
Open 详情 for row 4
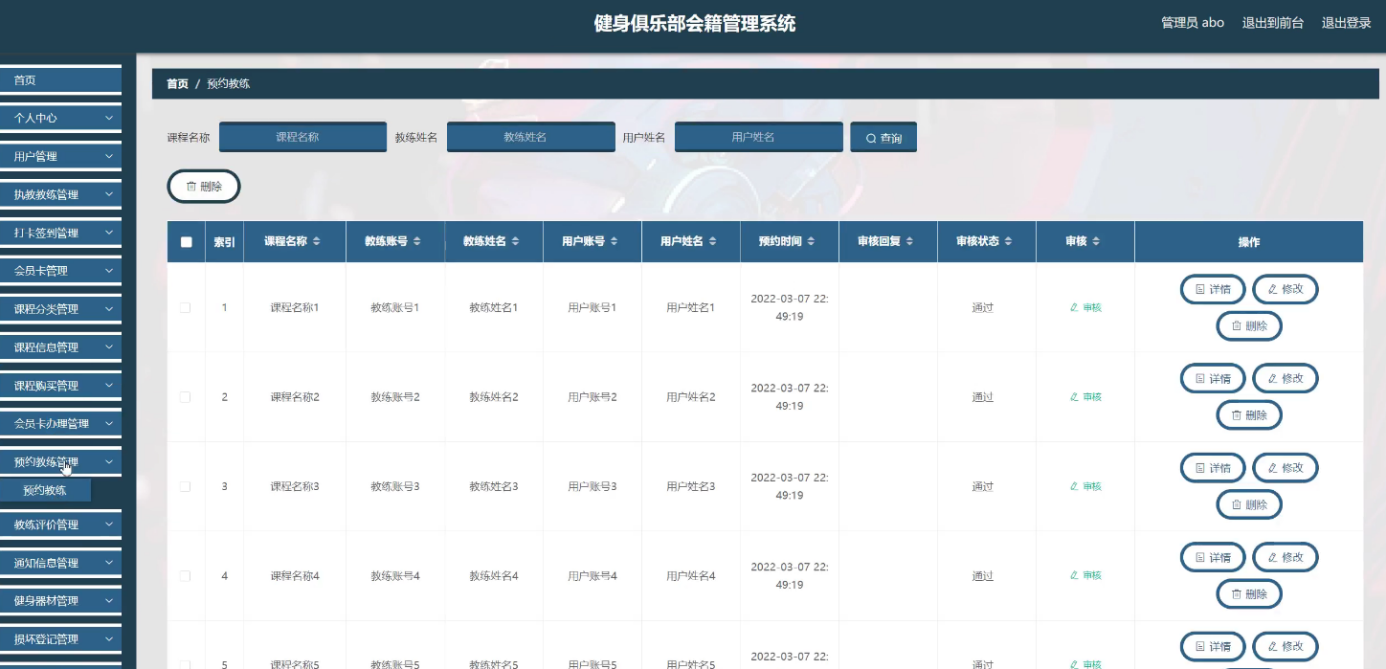1213,557
